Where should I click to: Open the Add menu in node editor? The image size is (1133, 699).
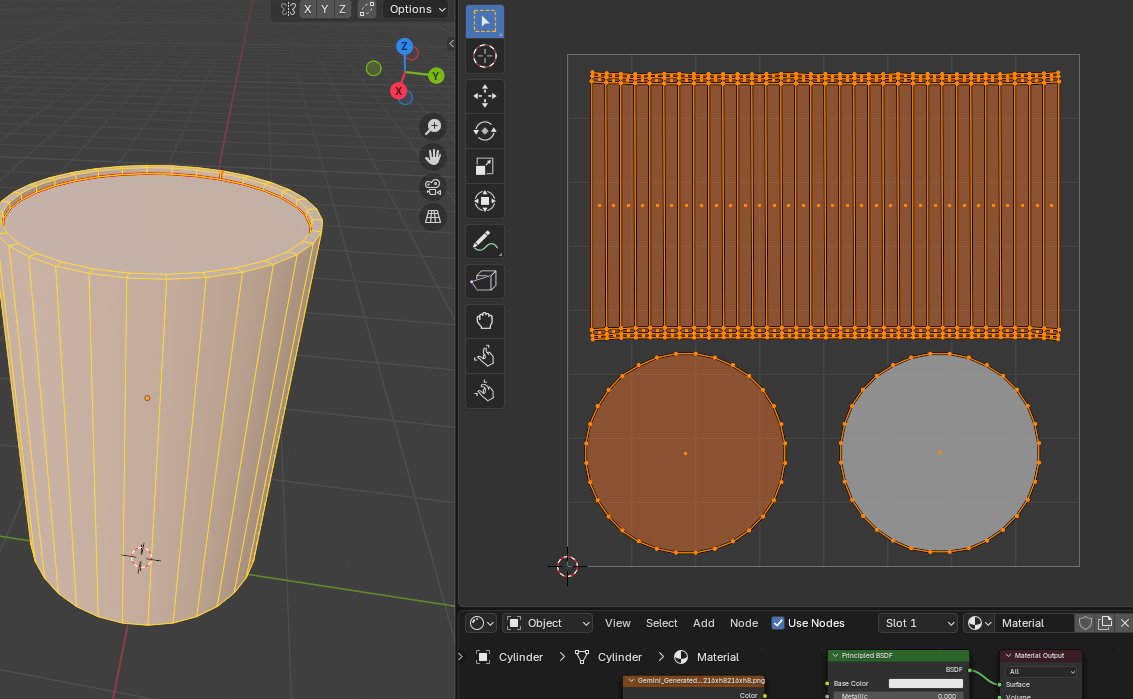[x=704, y=623]
